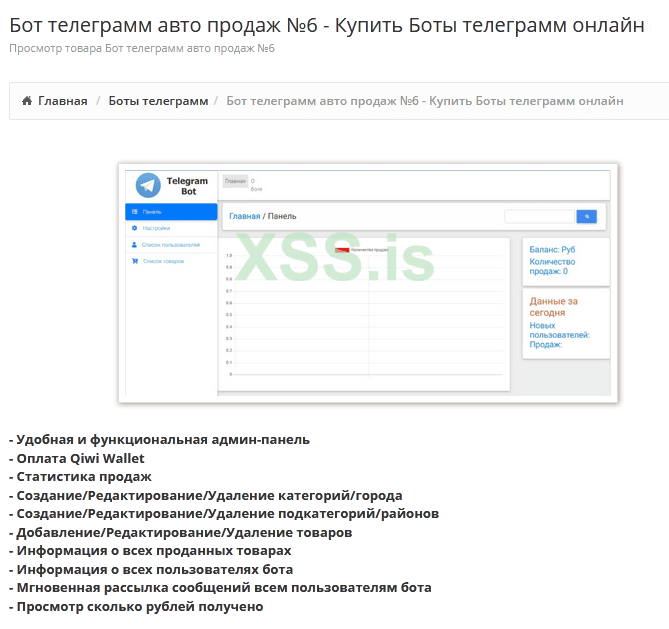Click the 'Telegram Bot' title text
Screen dimensions: 669x629
click(187, 186)
